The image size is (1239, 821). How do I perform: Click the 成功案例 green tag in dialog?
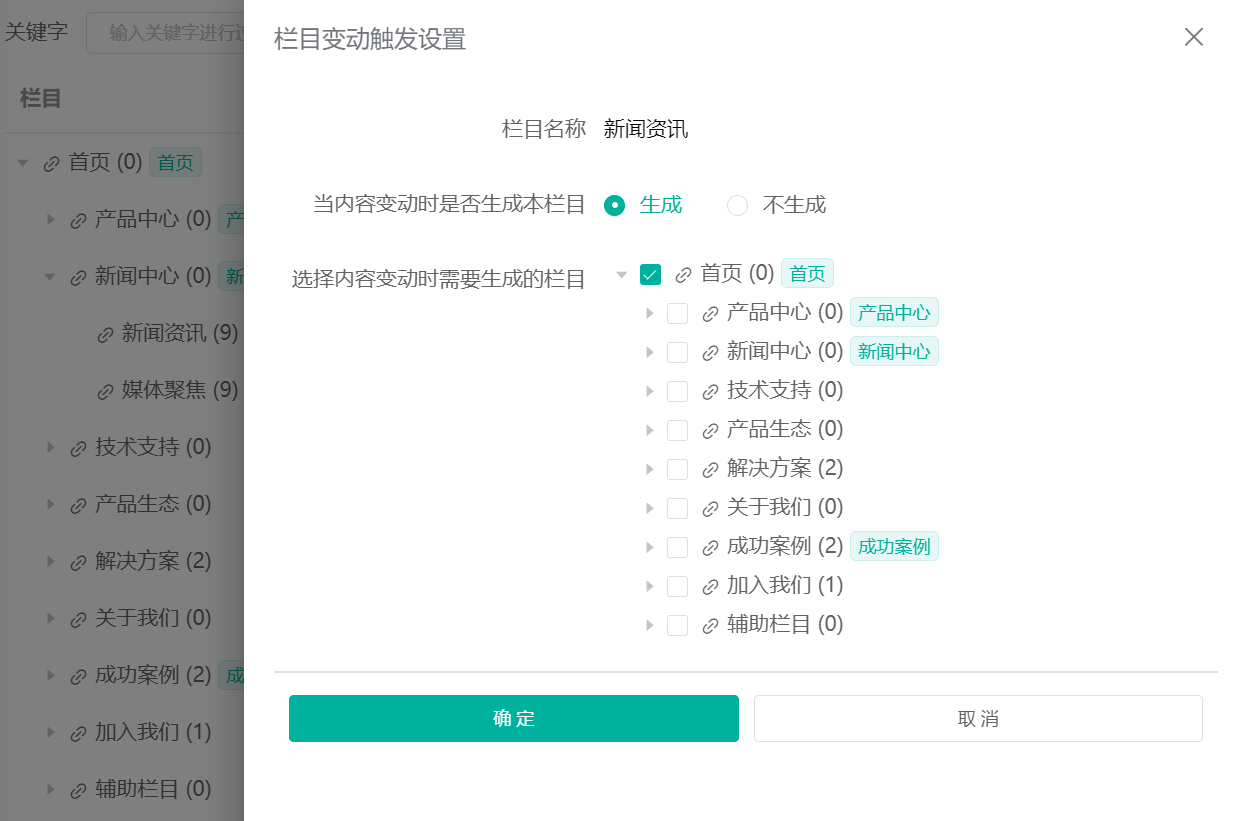[x=894, y=546]
